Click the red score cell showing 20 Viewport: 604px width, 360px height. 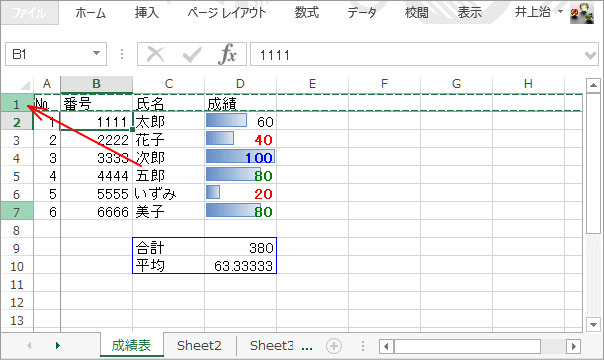click(x=240, y=194)
